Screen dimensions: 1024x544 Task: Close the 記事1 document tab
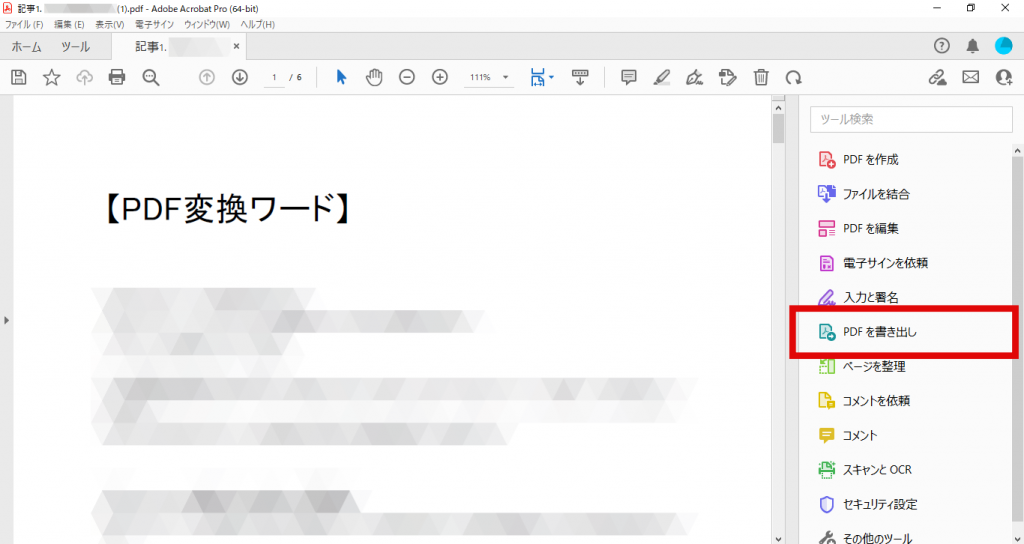(236, 46)
